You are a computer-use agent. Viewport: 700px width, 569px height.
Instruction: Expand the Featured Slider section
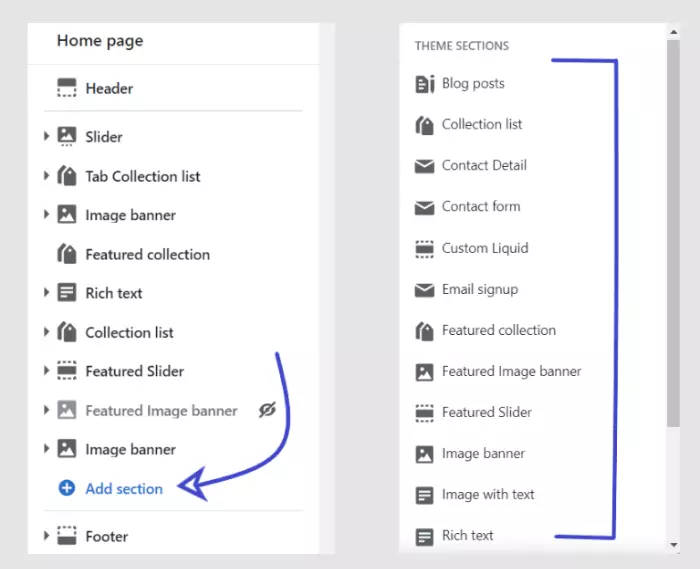(46, 370)
